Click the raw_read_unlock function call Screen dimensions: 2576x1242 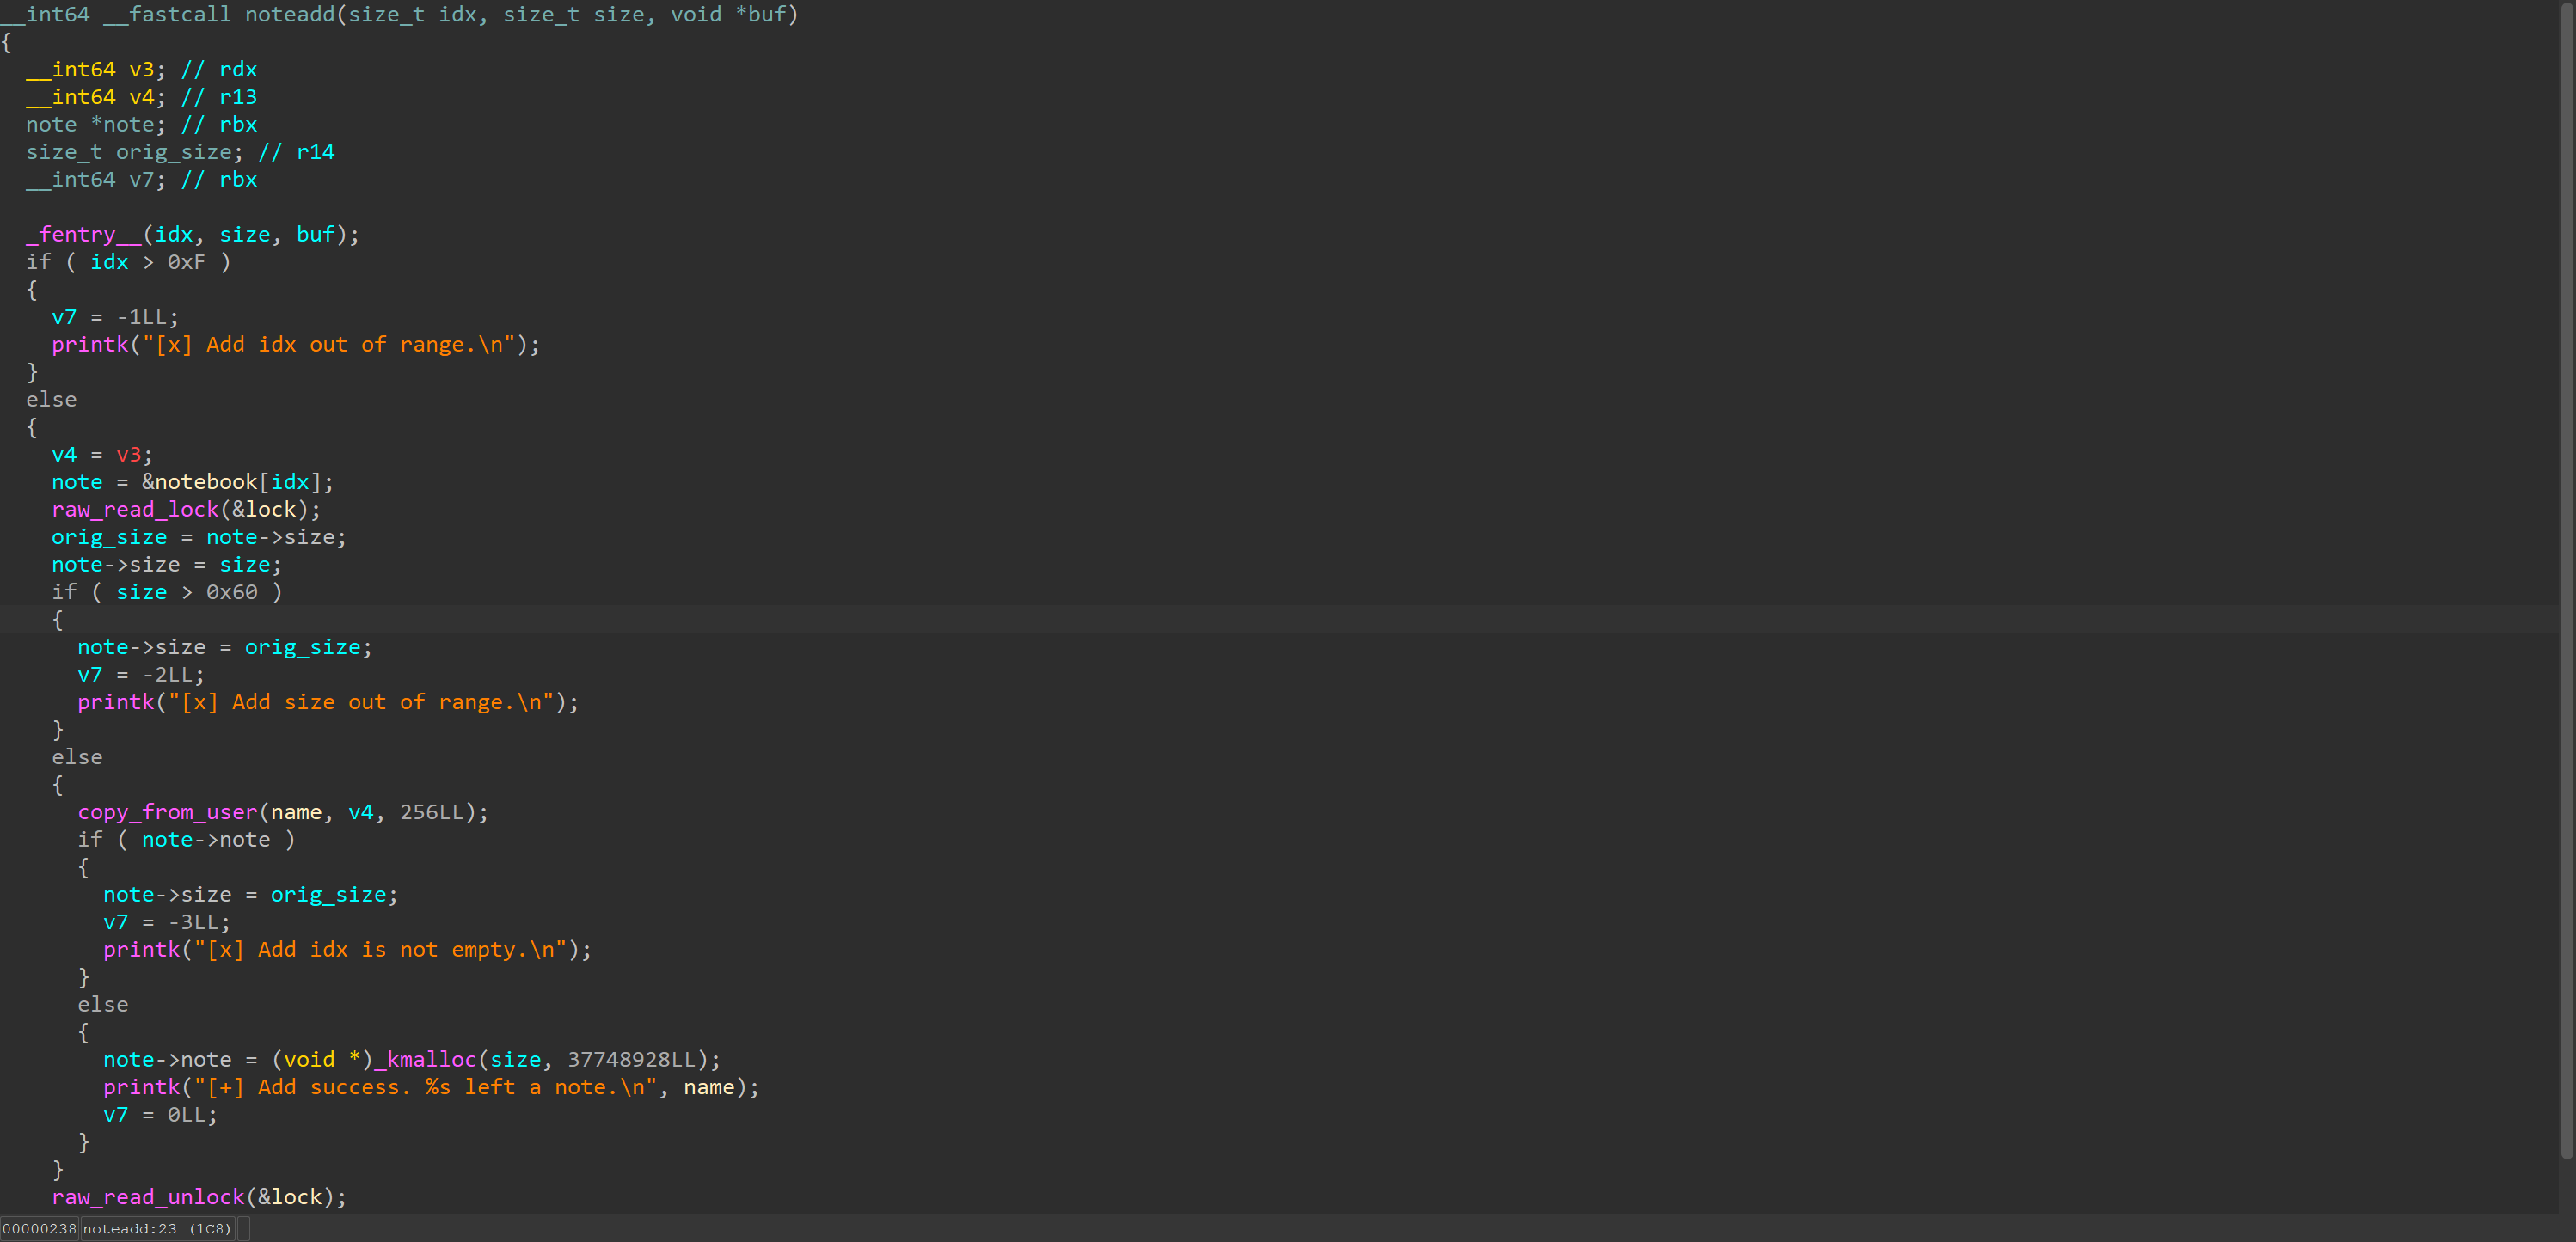coord(148,1197)
